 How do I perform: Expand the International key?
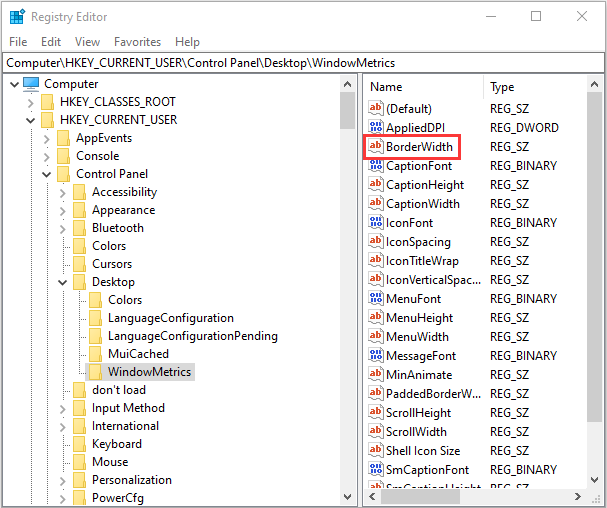click(x=63, y=427)
